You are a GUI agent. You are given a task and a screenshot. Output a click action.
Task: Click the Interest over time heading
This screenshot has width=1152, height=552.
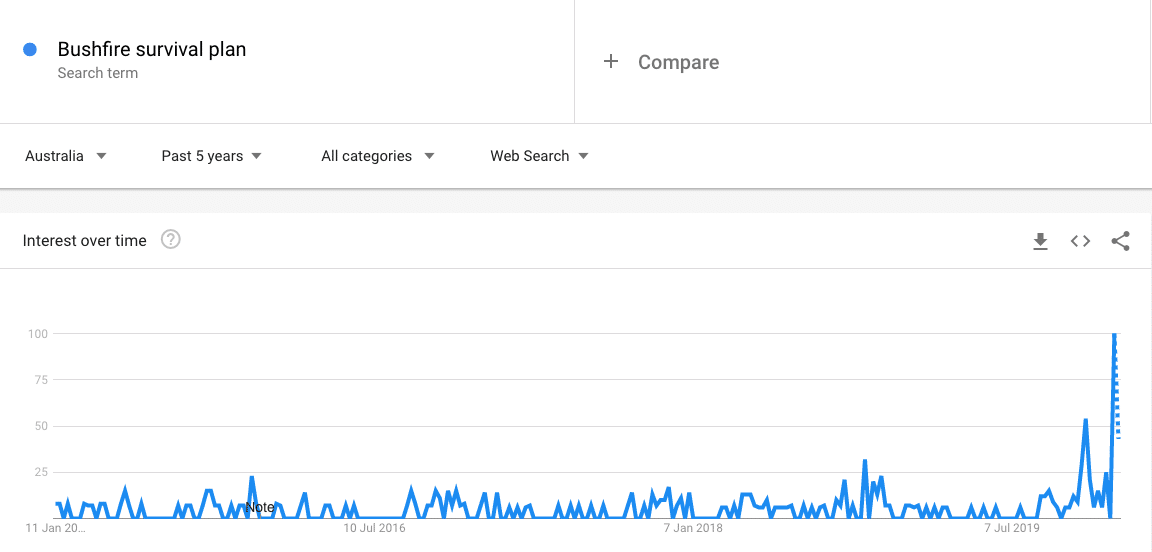85,240
